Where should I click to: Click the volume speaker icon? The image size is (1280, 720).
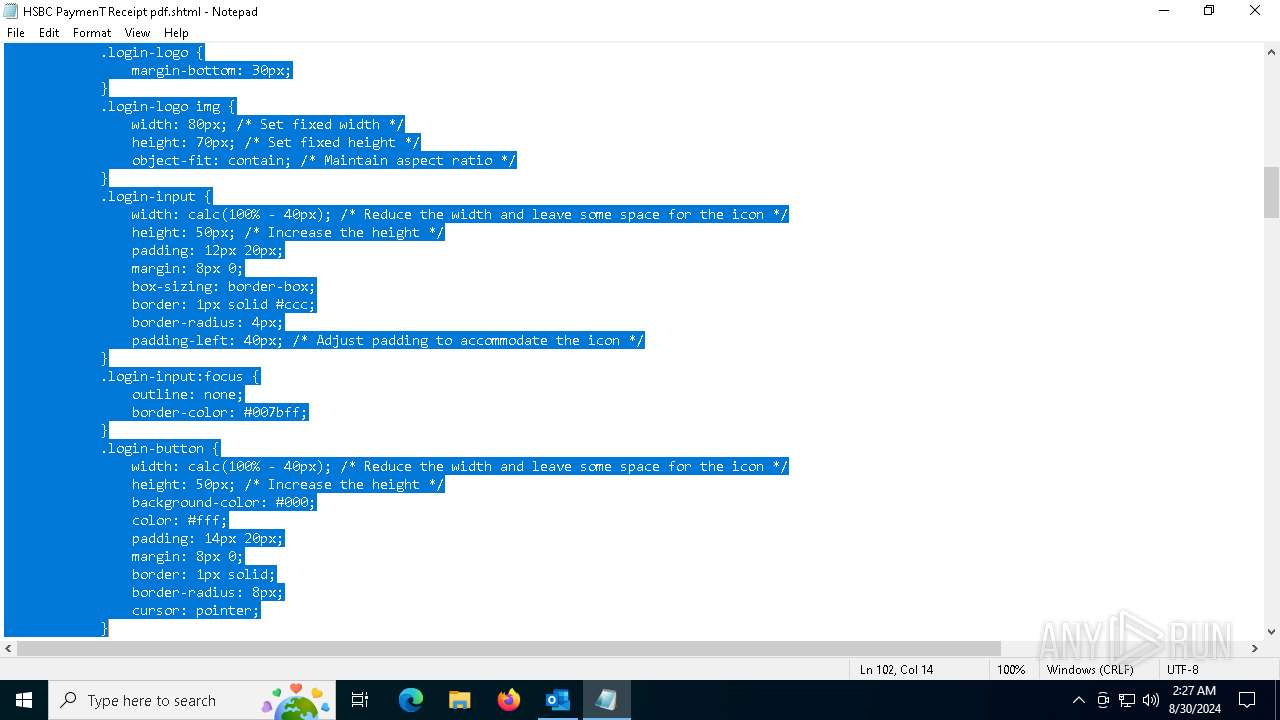click(x=1151, y=700)
